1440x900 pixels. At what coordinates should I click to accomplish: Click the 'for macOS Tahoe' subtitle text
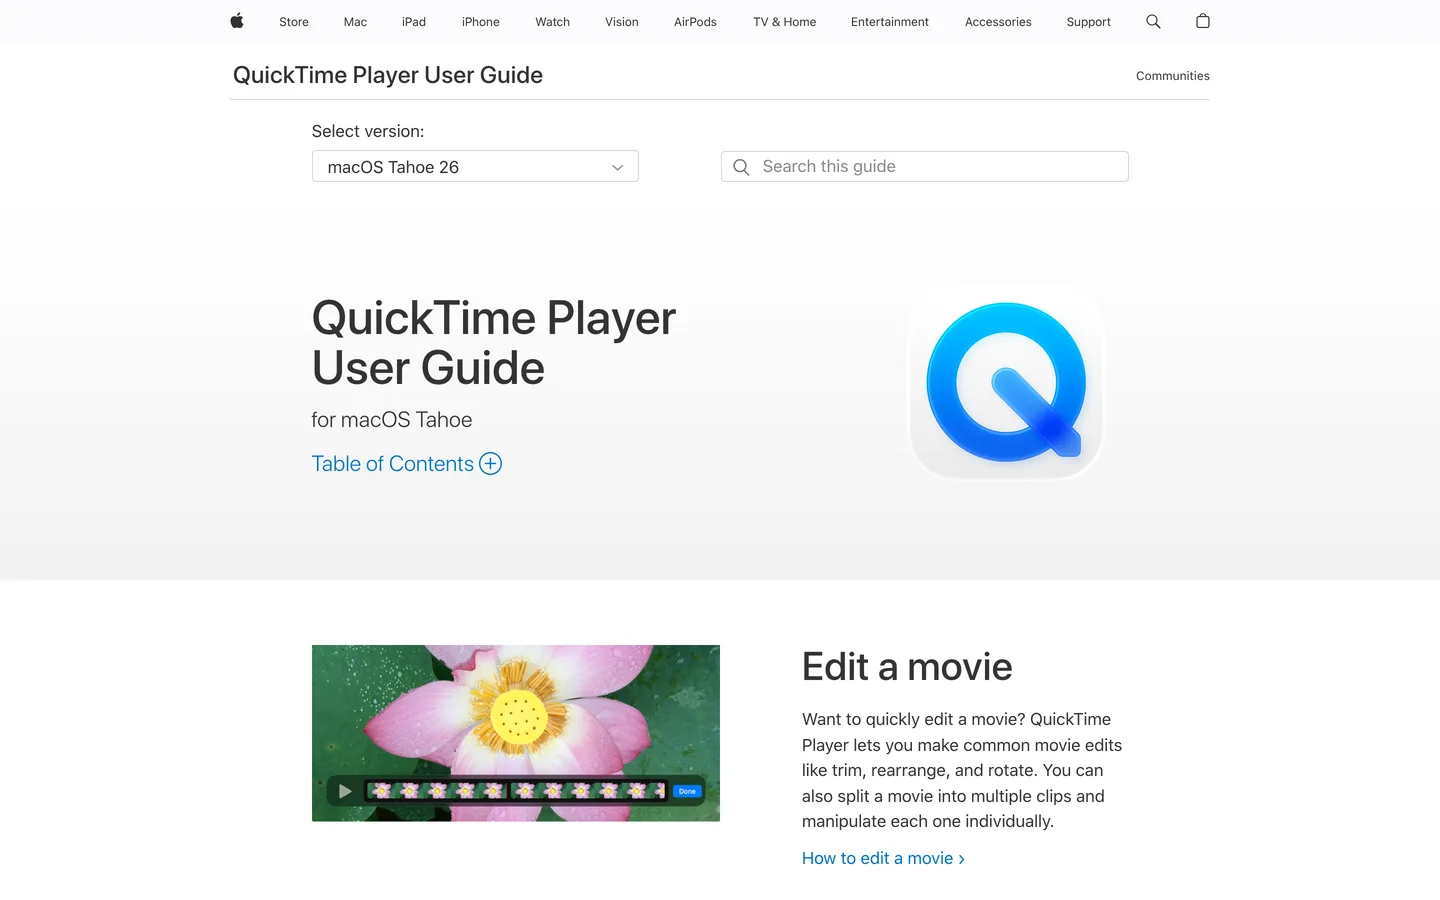[392, 420]
